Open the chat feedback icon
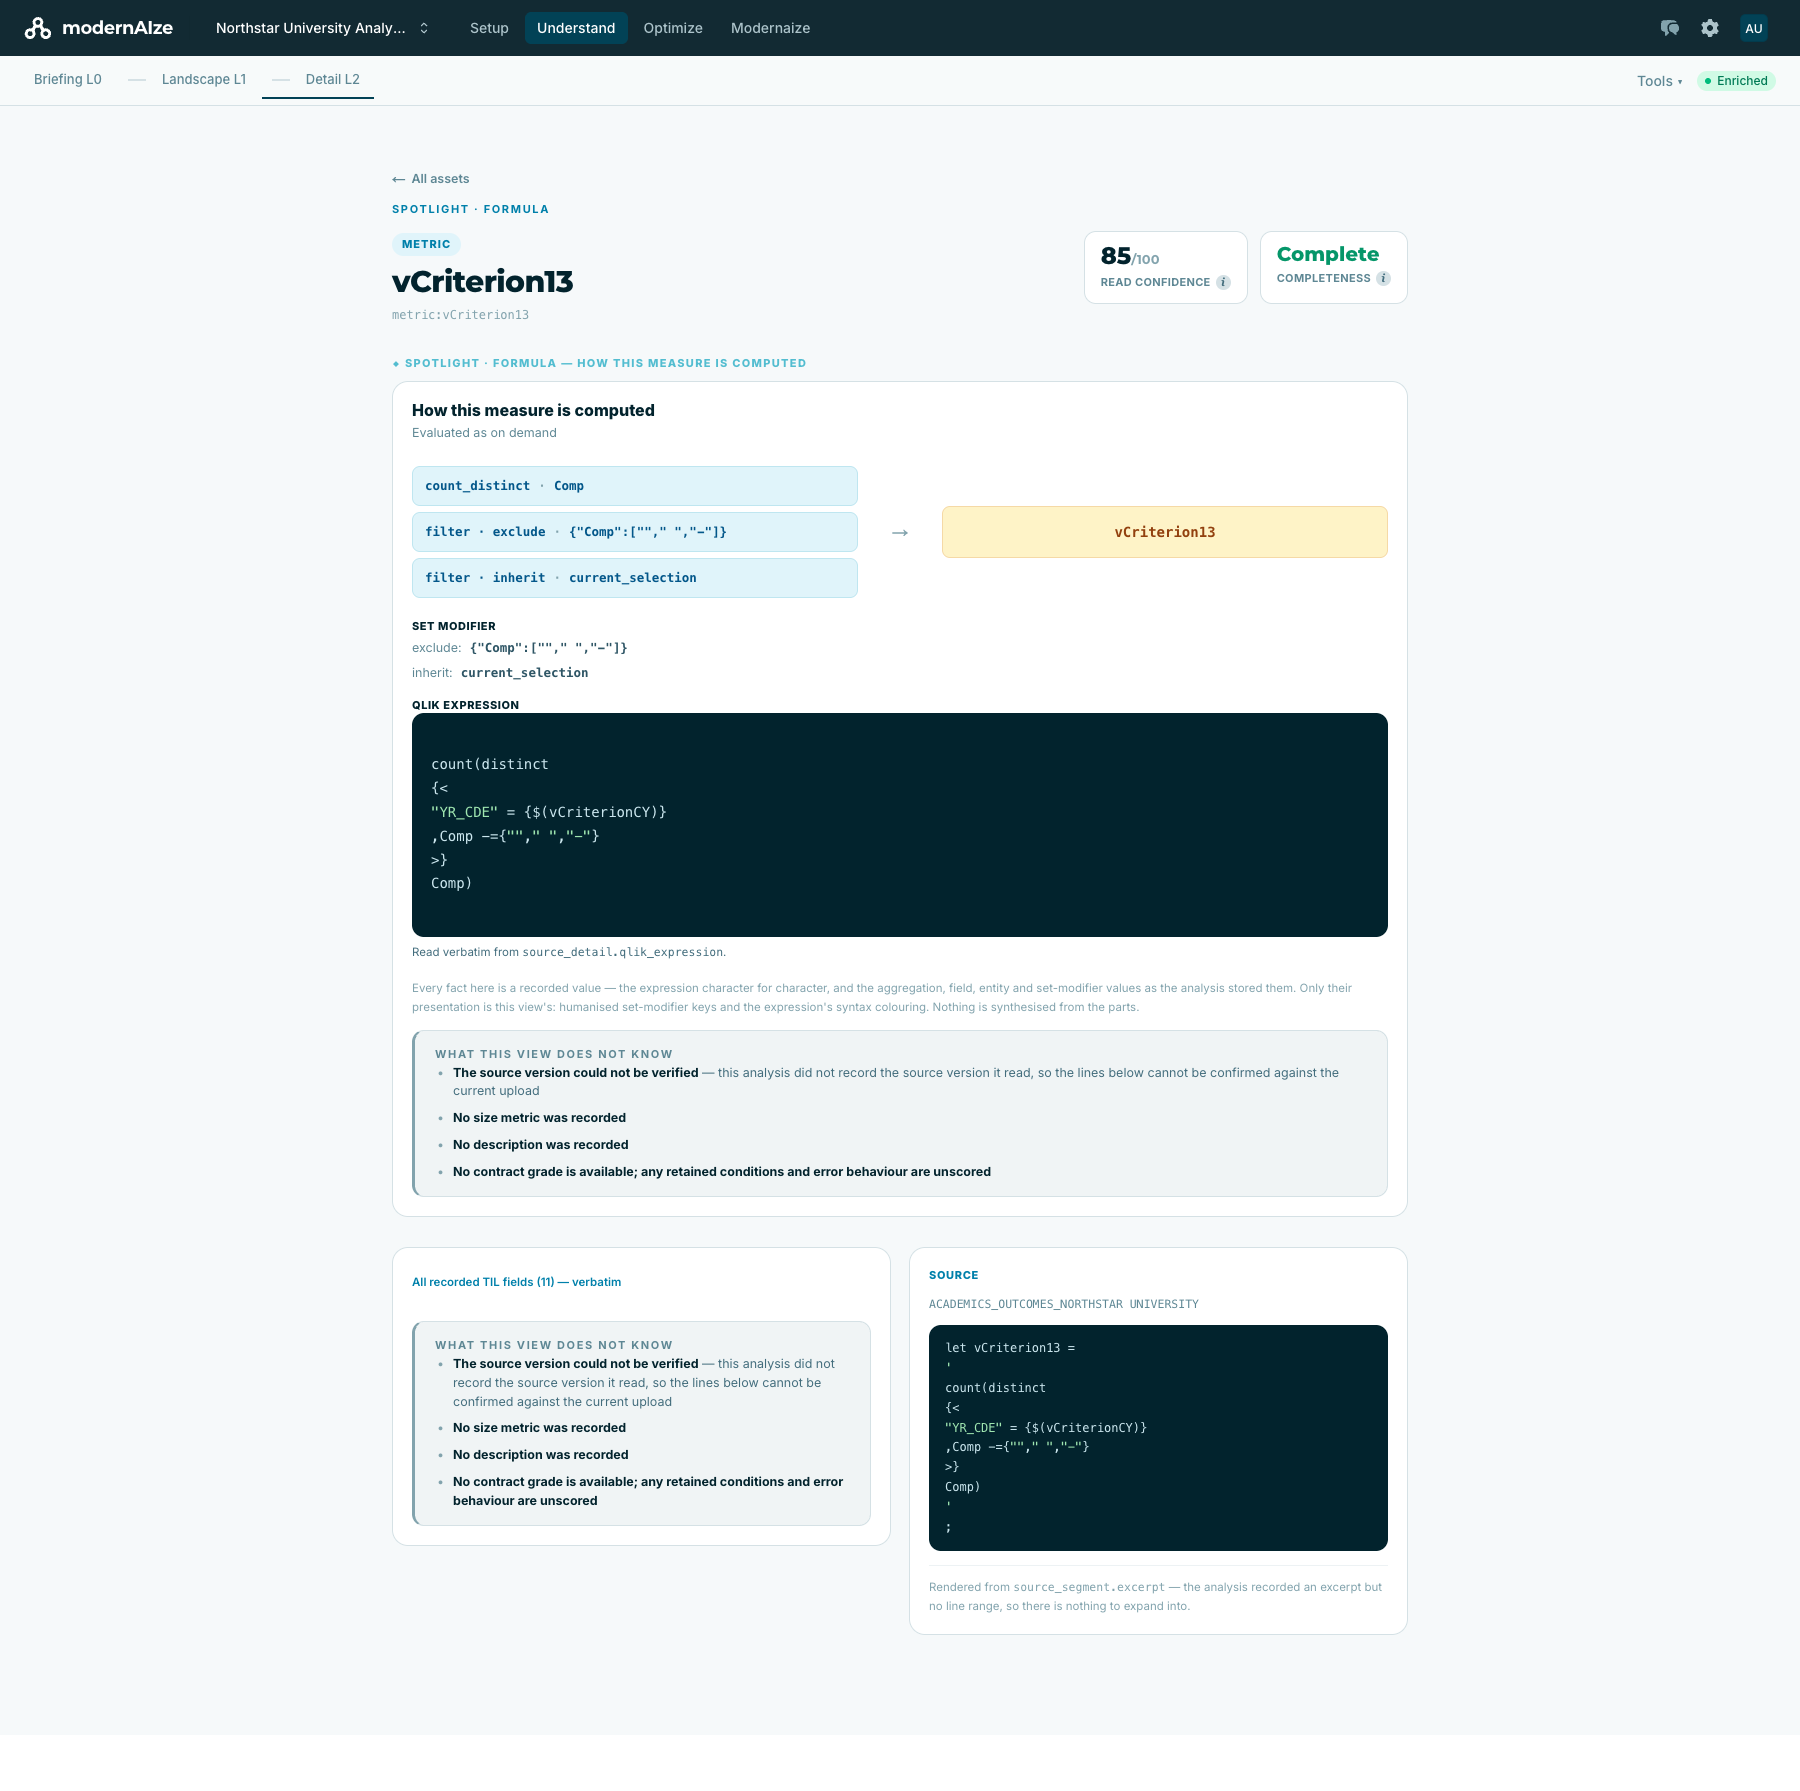This screenshot has width=1800, height=1791. tap(1669, 28)
